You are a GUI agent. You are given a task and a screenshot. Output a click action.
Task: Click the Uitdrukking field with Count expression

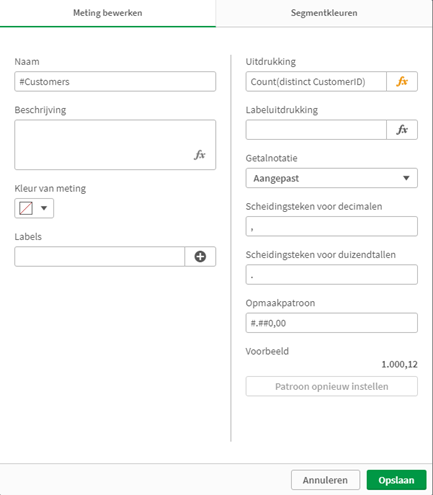click(316, 81)
